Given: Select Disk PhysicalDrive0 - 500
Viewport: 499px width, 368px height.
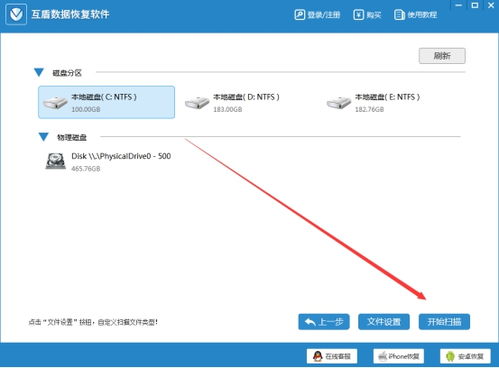Looking at the screenshot, I should coord(108,162).
